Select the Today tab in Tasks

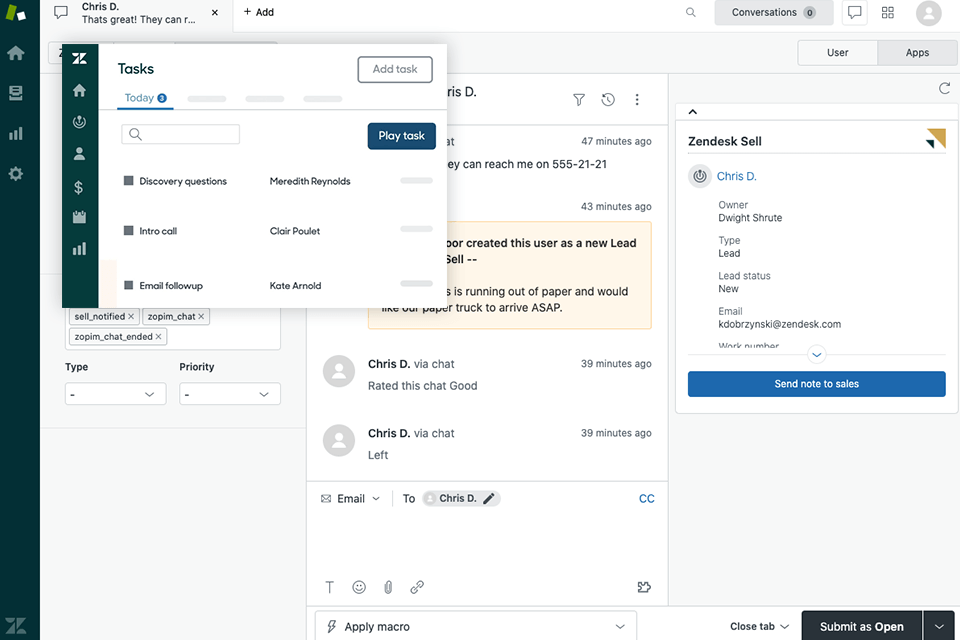(145, 98)
